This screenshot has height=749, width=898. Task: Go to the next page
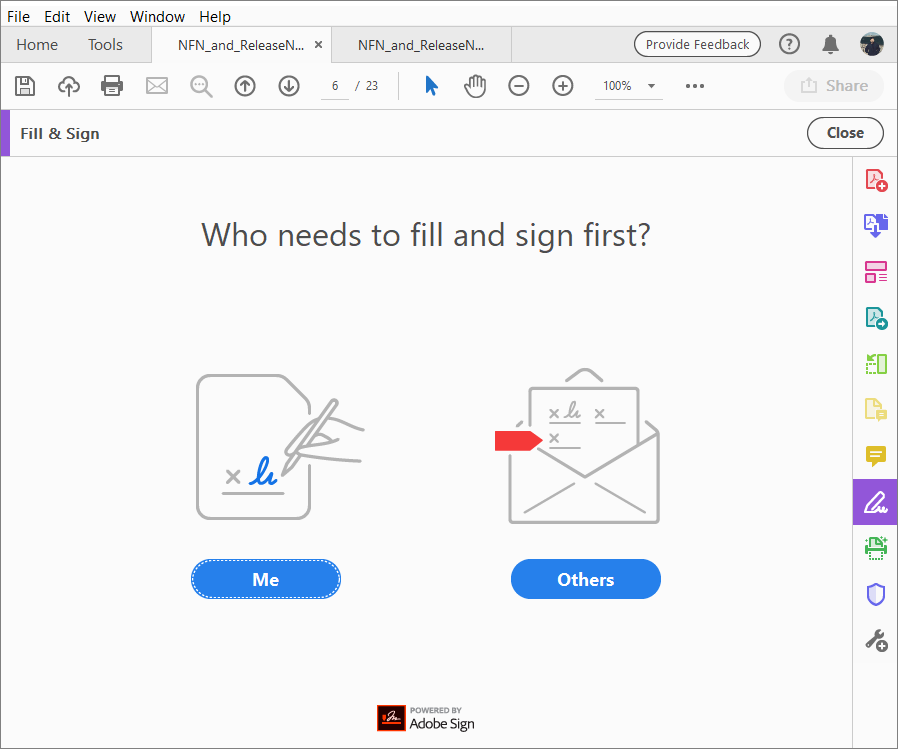click(288, 86)
